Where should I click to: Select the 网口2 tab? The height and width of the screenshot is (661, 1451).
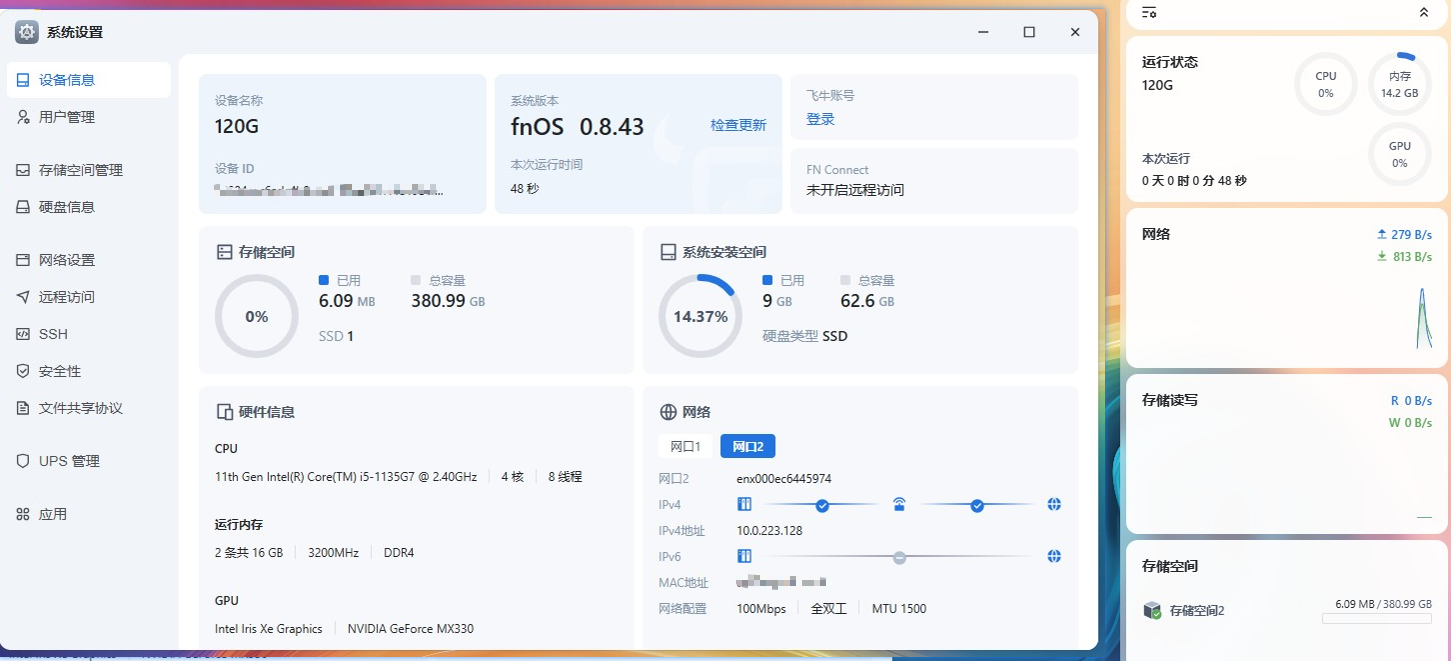point(747,446)
